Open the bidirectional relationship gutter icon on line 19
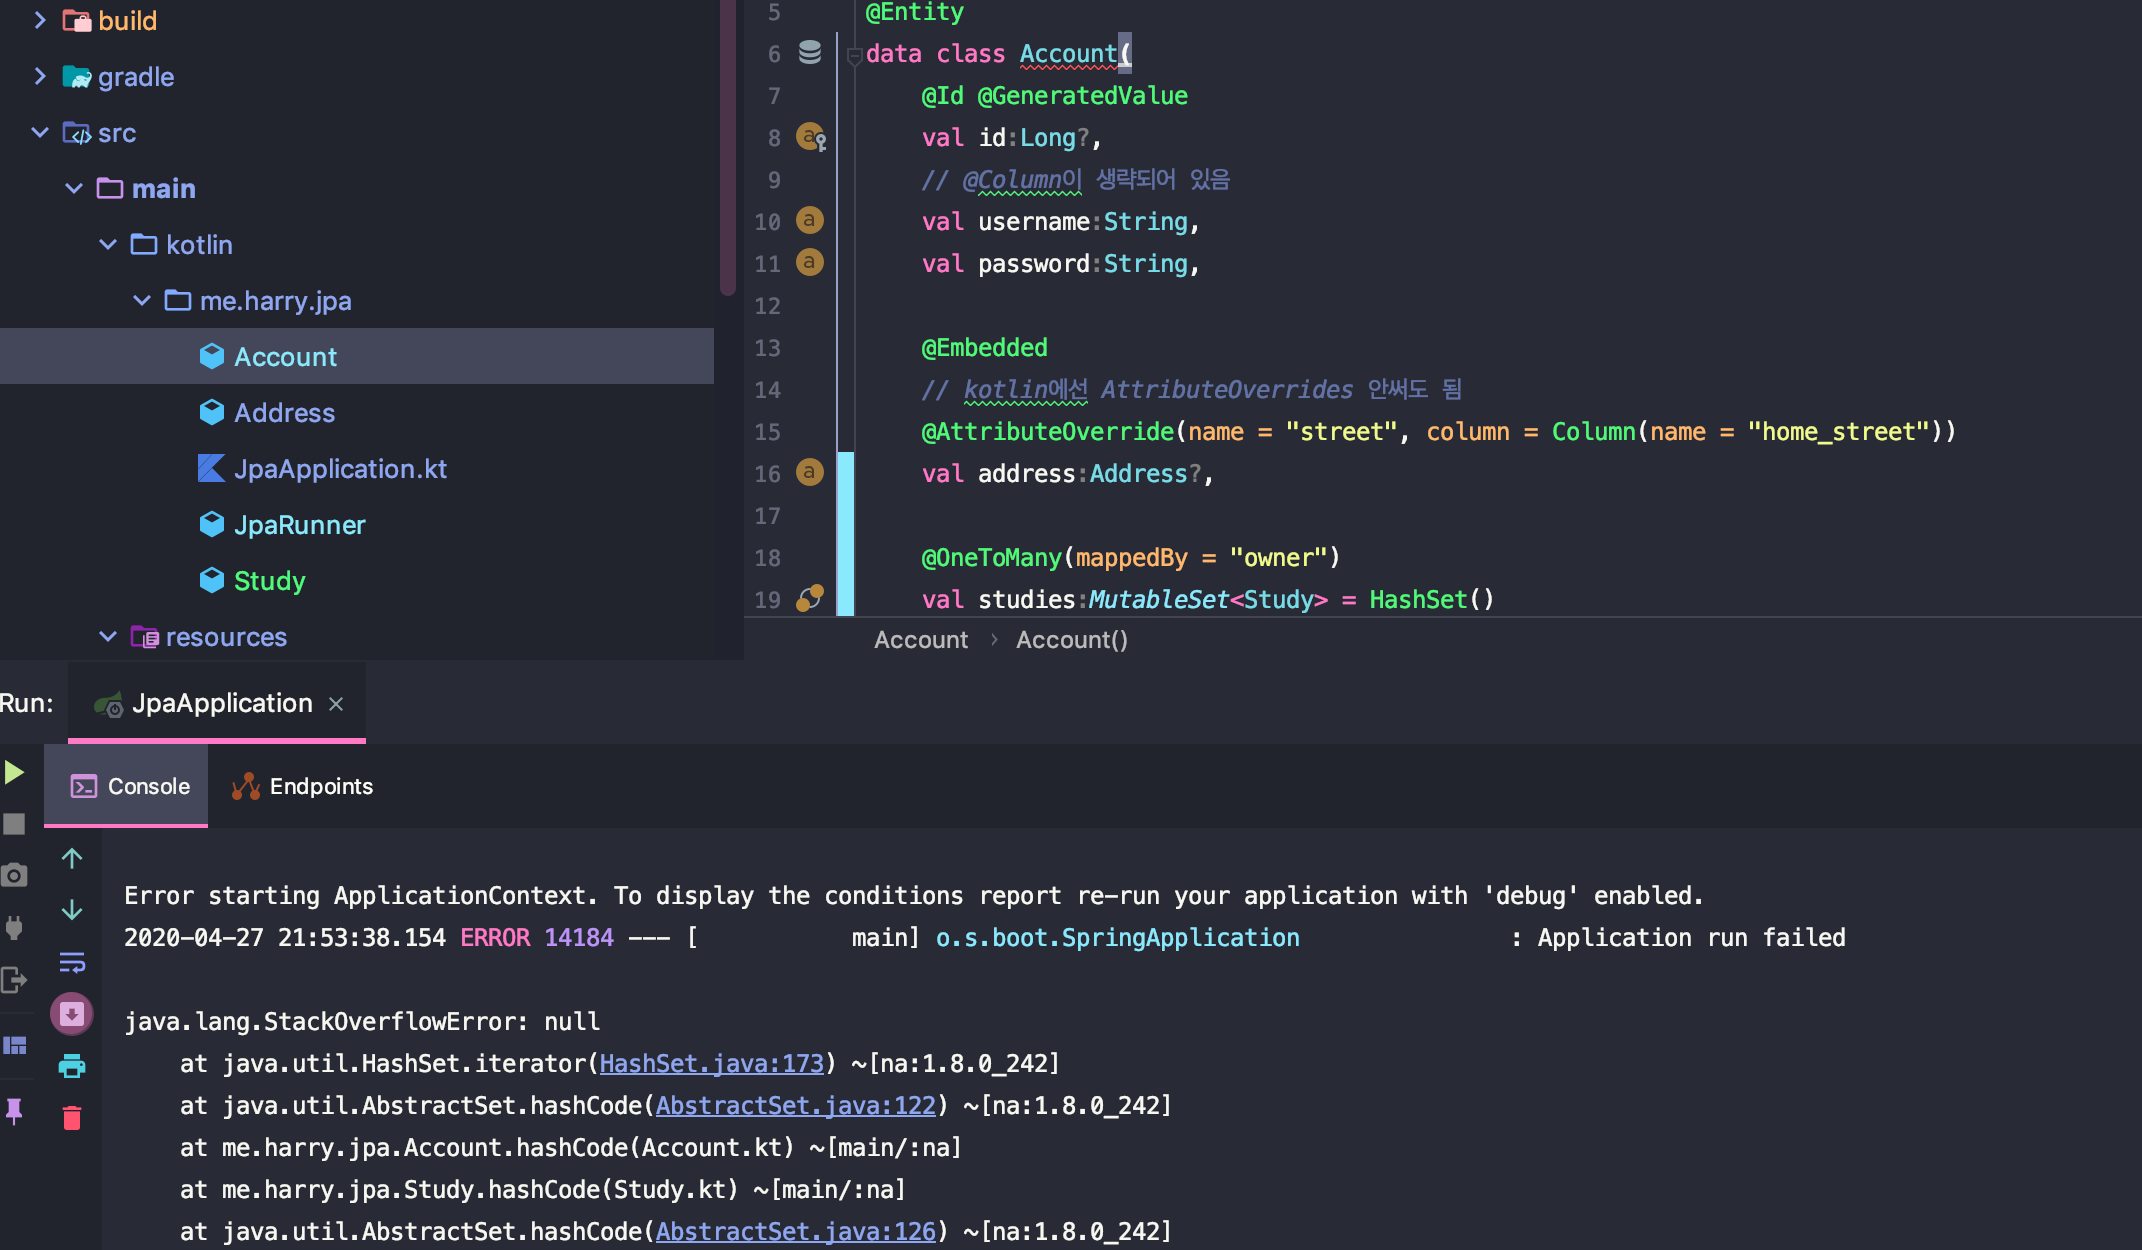Screen dimensions: 2142x1250 point(810,598)
